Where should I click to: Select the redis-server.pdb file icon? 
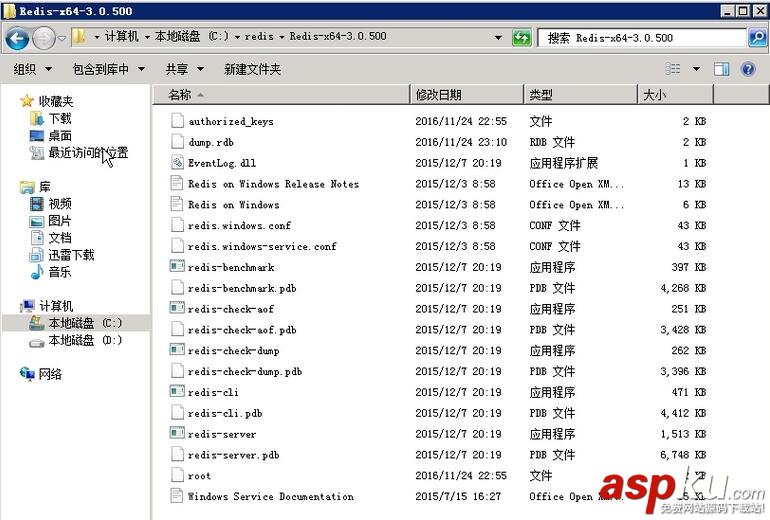[x=177, y=454]
